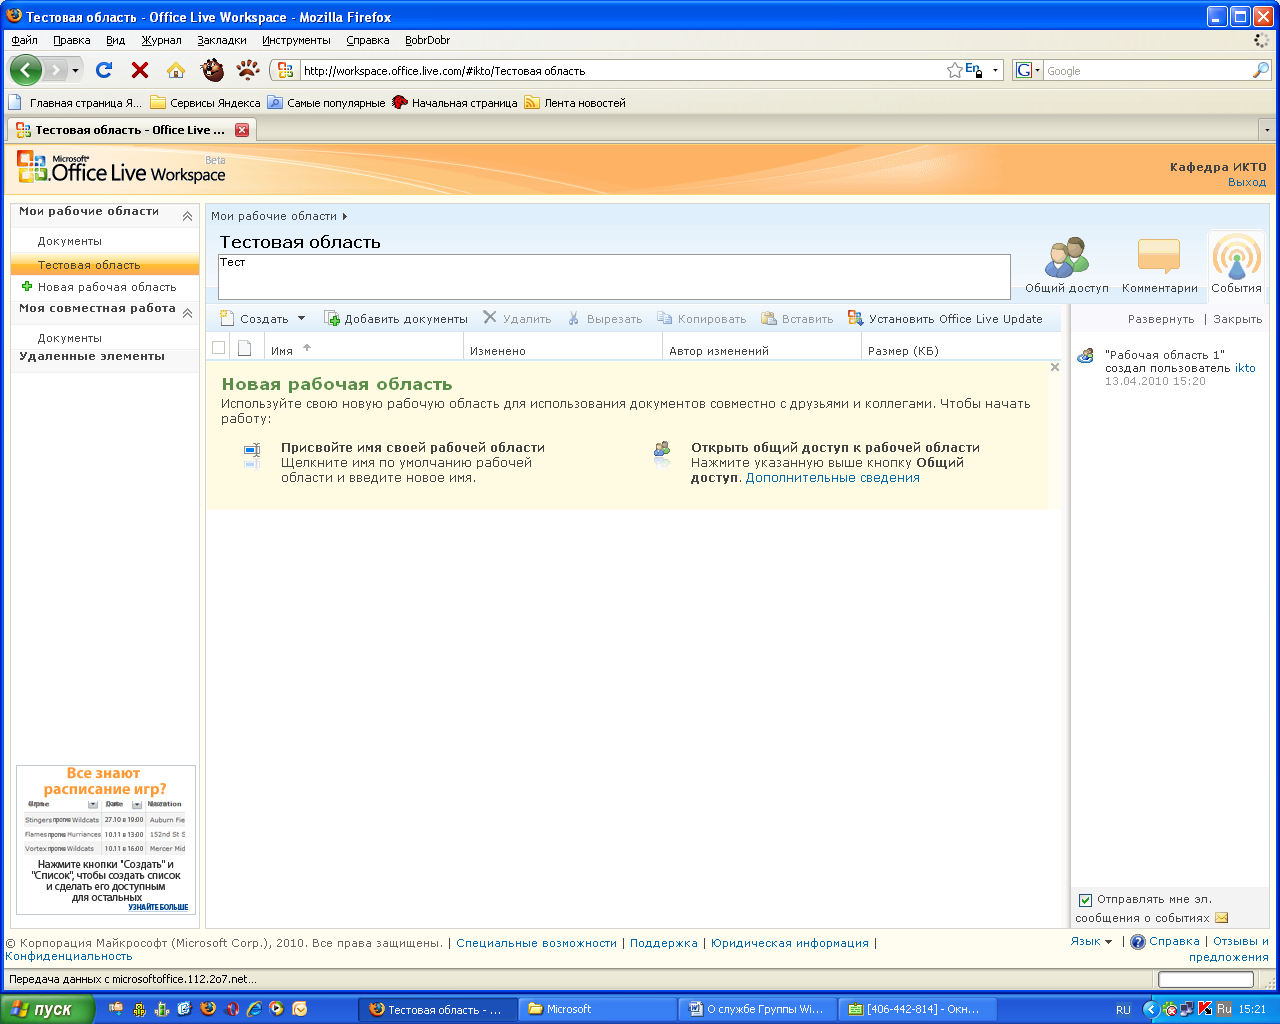
Task: Click the workspace description field containing Тест
Action: pos(614,276)
